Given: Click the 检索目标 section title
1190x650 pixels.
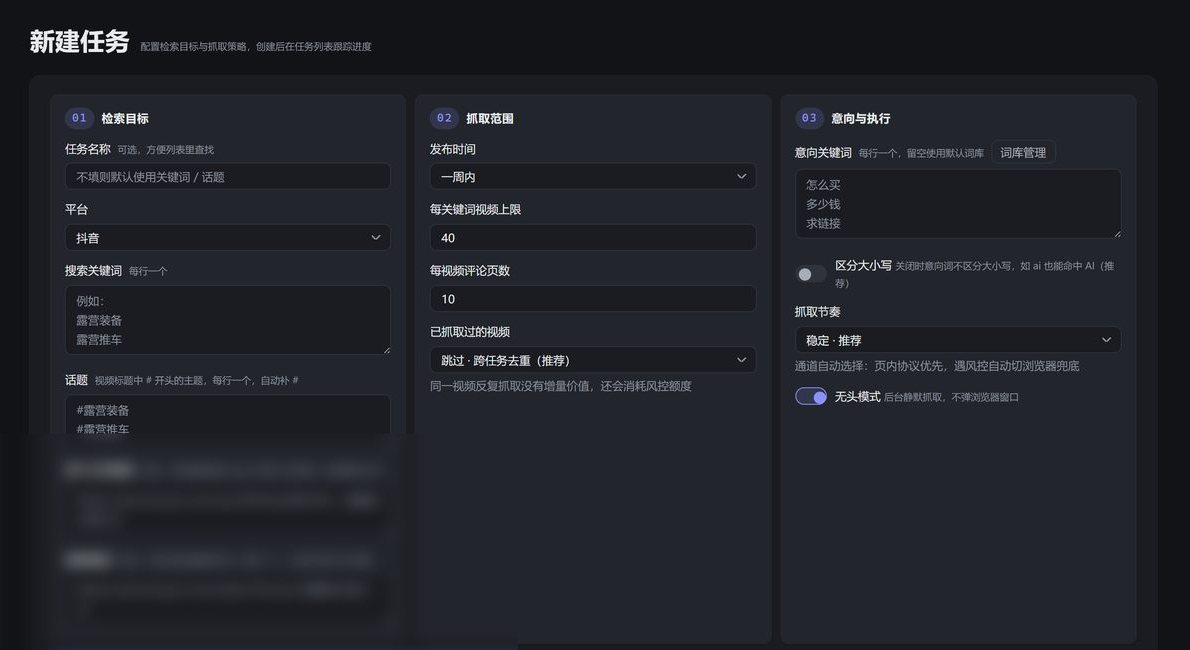Looking at the screenshot, I should 124,118.
